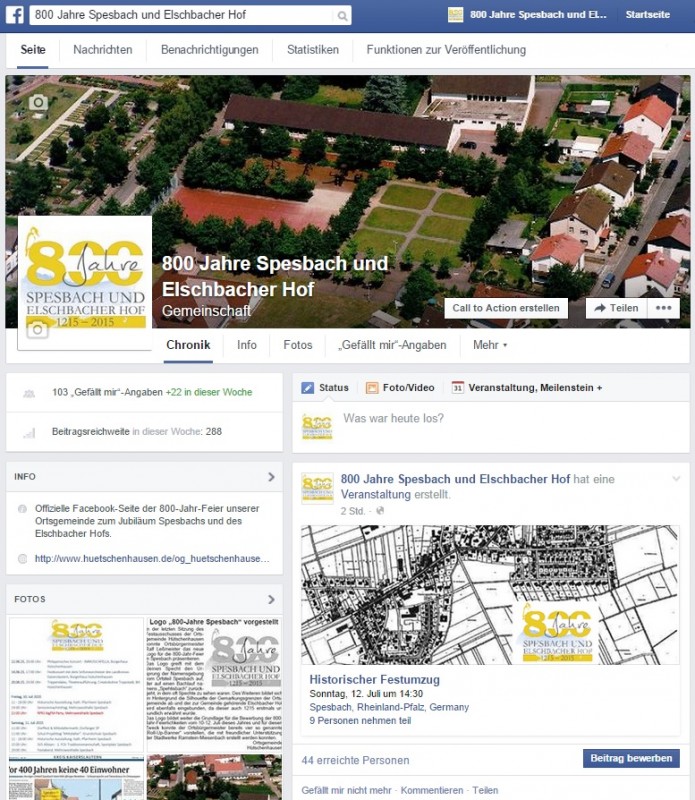The width and height of the screenshot is (695, 800).
Task: Click the Kommentieren link
Action: (x=432, y=790)
